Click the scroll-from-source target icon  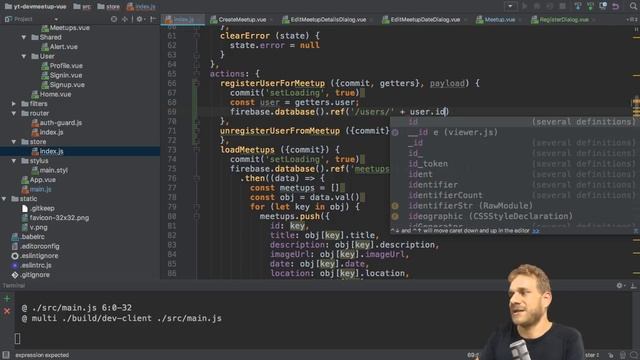(114, 19)
